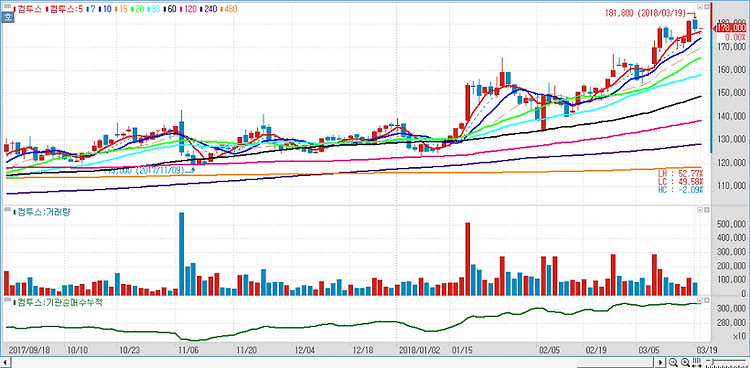Screen dimensions: 750x368
Task: Click the red current price tag
Action: pyautogui.click(x=730, y=29)
